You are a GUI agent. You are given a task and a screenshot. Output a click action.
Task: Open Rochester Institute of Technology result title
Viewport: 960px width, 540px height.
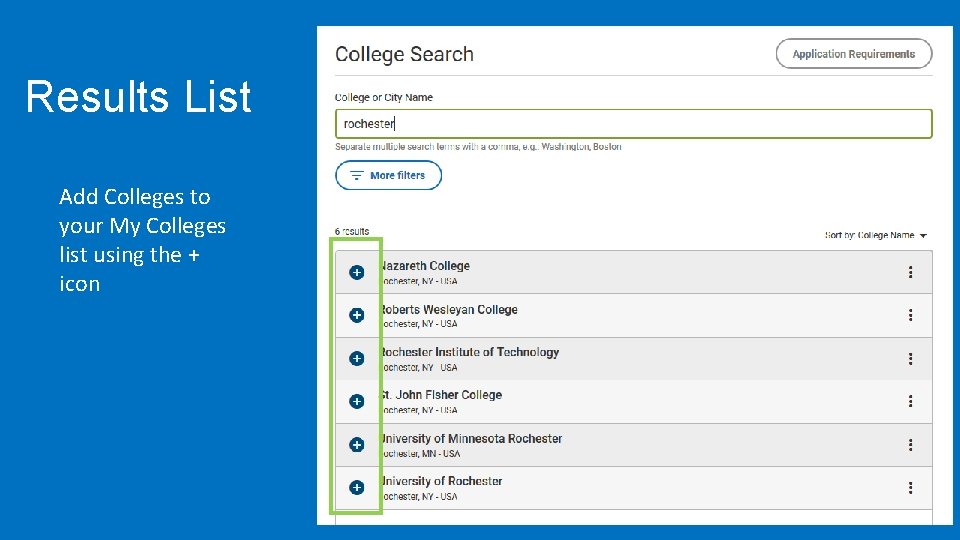469,352
